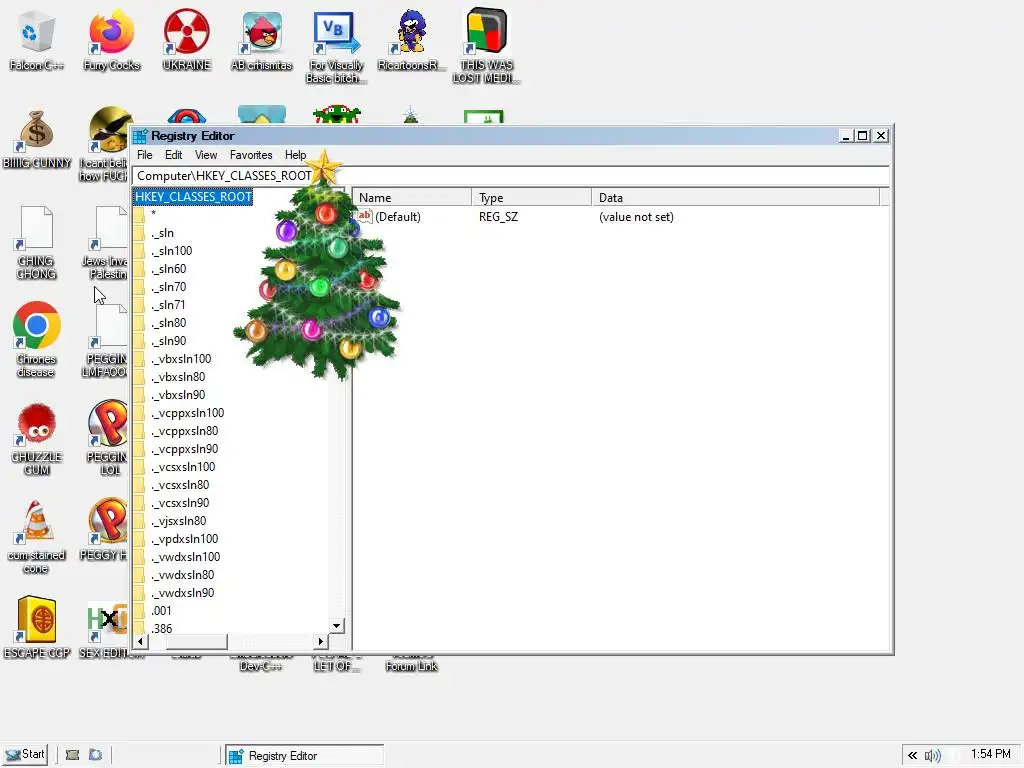
Task: Select the Falcon C++ desktop icon
Action: pyautogui.click(x=36, y=39)
